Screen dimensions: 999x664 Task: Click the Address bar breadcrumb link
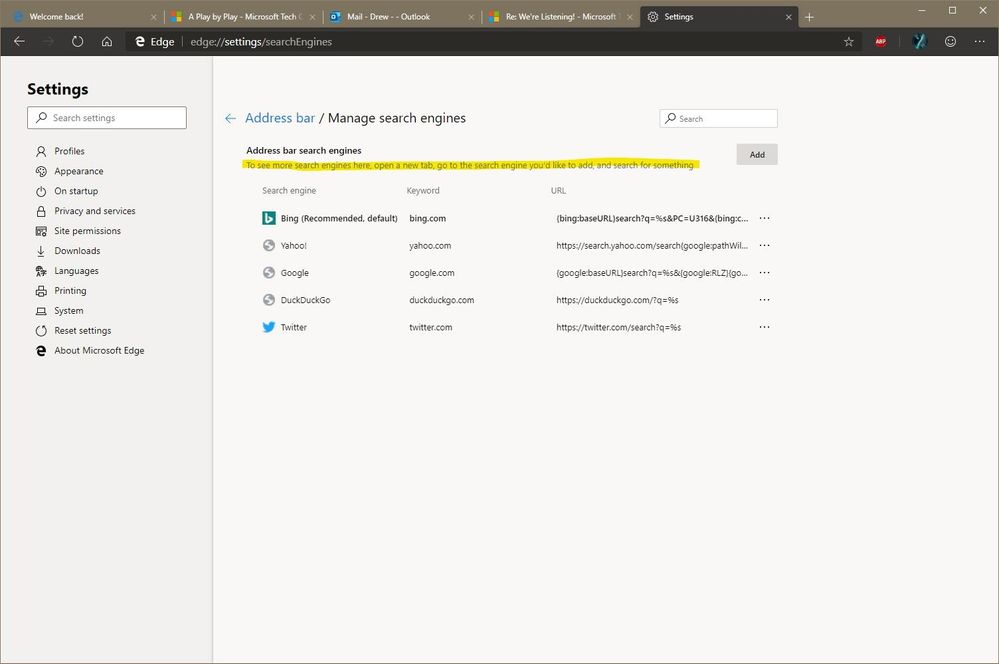coord(280,118)
